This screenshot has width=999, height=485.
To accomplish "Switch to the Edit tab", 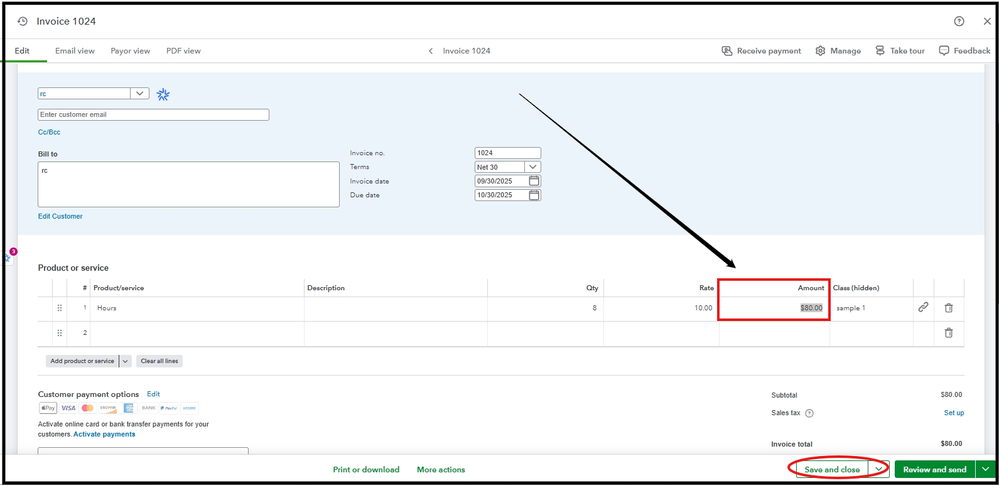I will pyautogui.click(x=22, y=51).
